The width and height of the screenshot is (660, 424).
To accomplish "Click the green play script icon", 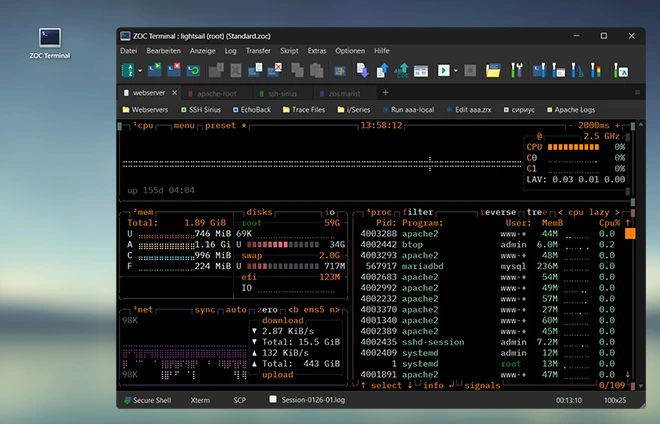I will pos(445,71).
